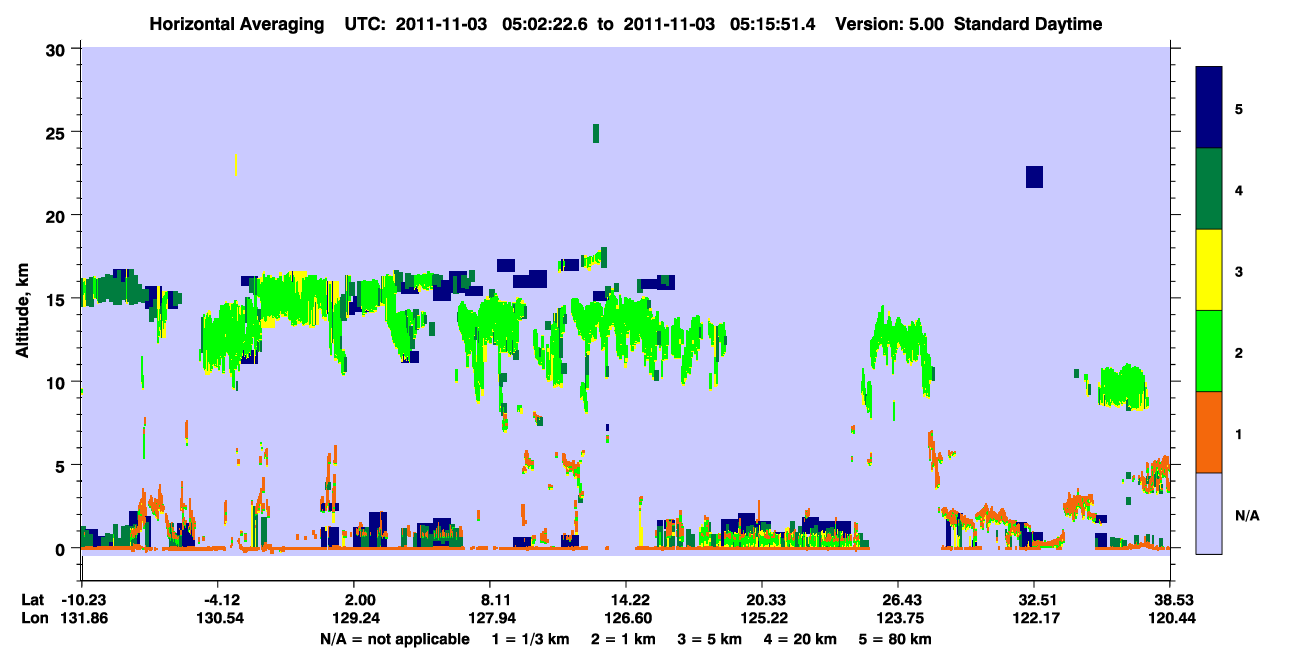Click the dark blue colorbar segment labeled 5

[1209, 107]
